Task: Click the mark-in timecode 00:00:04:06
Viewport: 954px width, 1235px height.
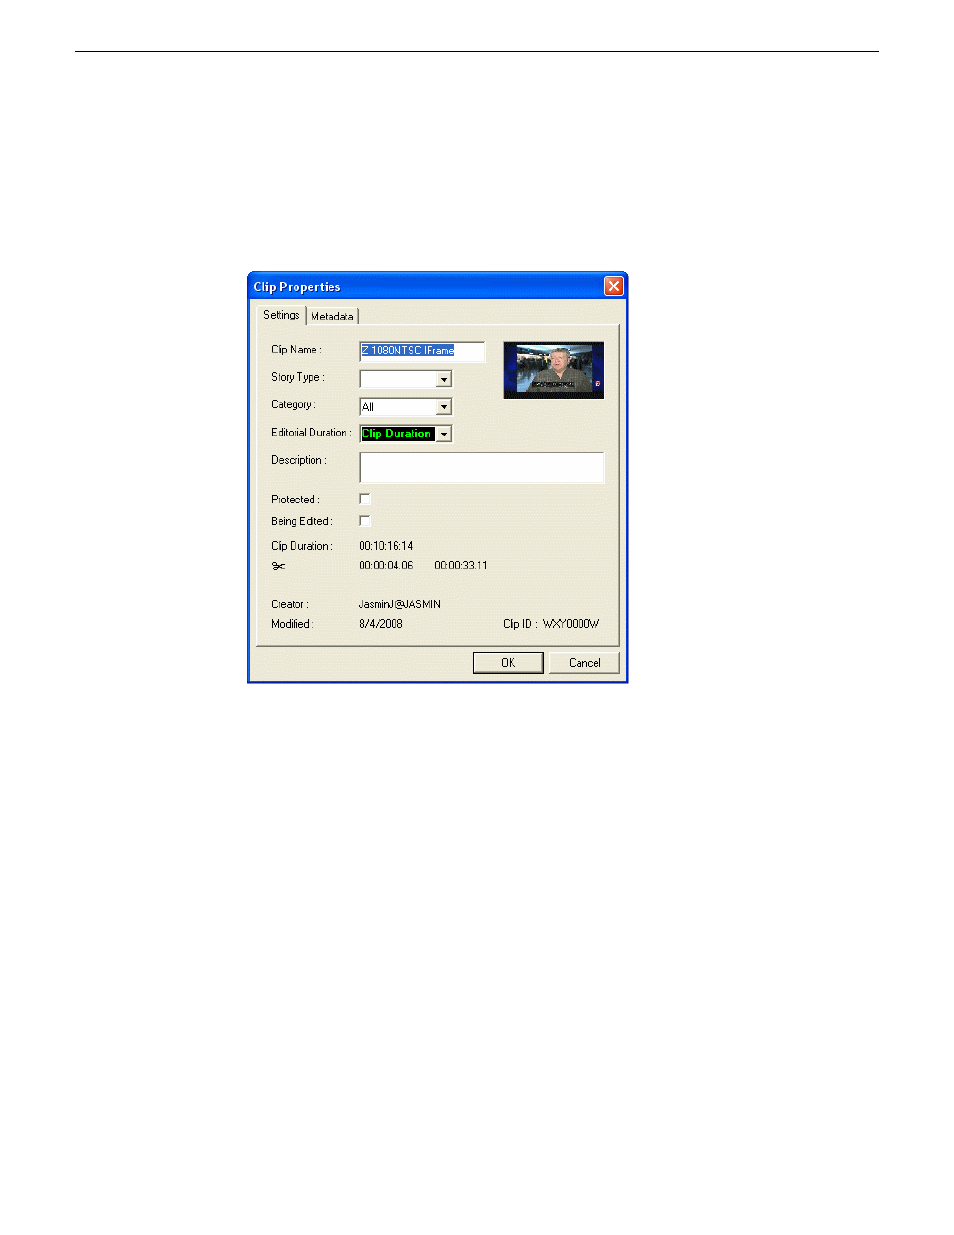Action: (x=386, y=566)
